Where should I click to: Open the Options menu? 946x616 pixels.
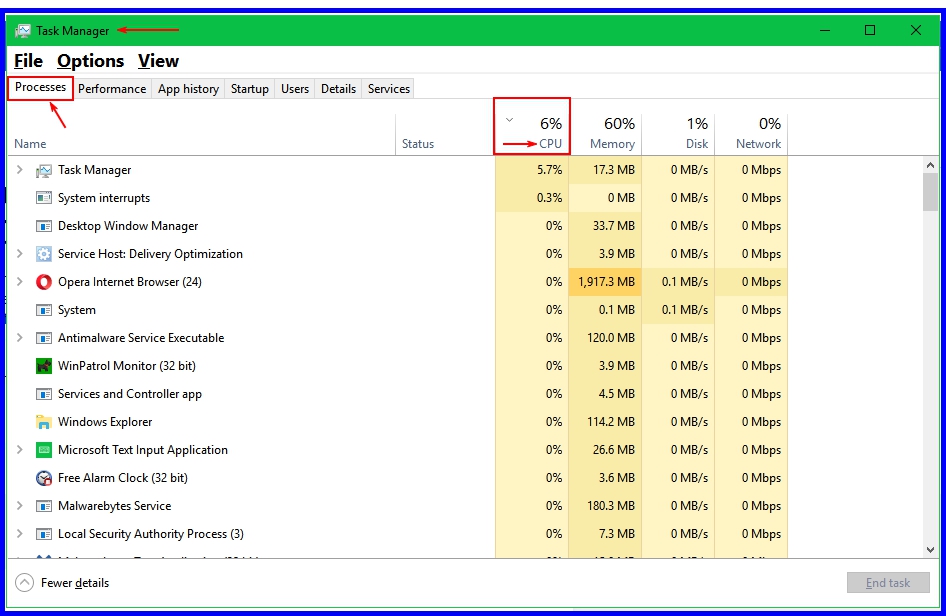pos(90,61)
